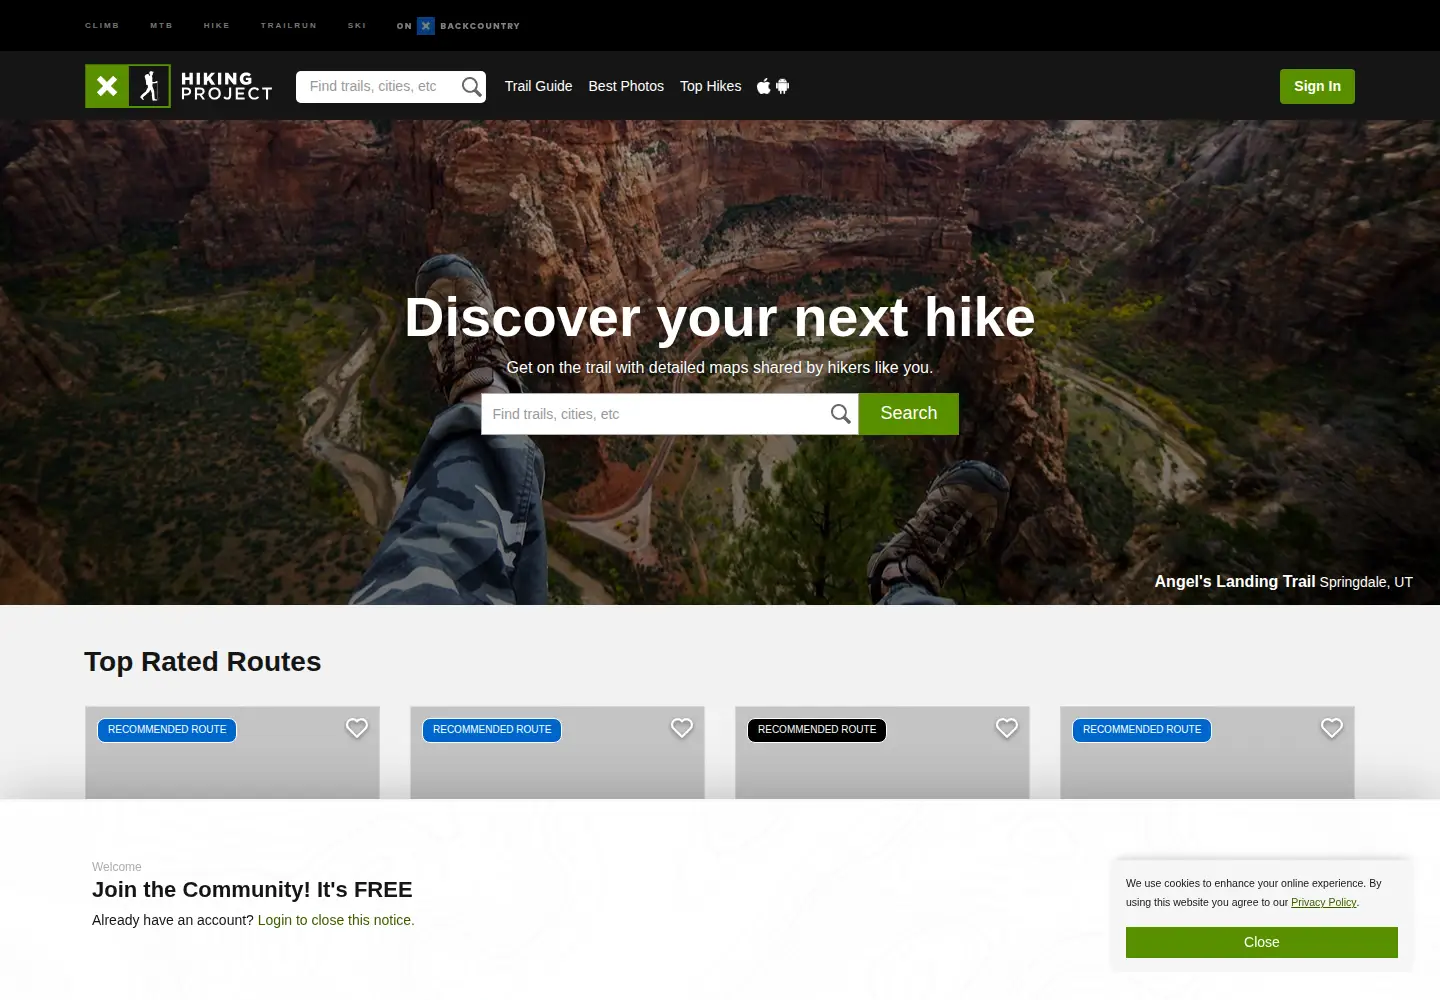Click the black Recommended Route badge
Image resolution: width=1440 pixels, height=1000 pixels.
pos(817,730)
